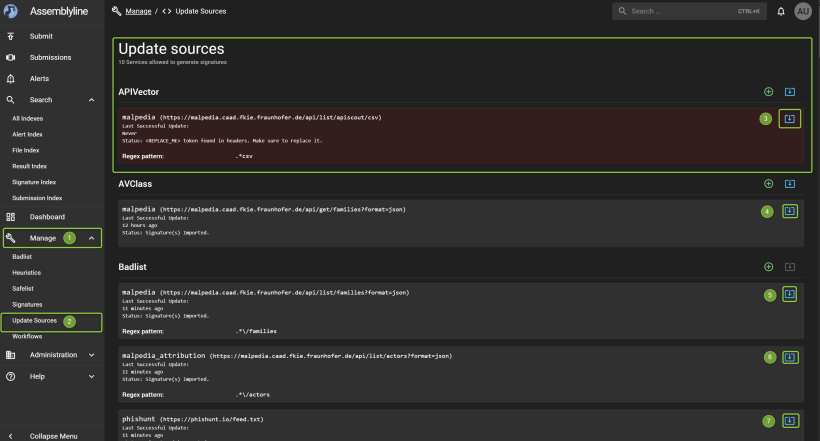
Task: Trigger update for all APIVector sources
Action: 789,92
